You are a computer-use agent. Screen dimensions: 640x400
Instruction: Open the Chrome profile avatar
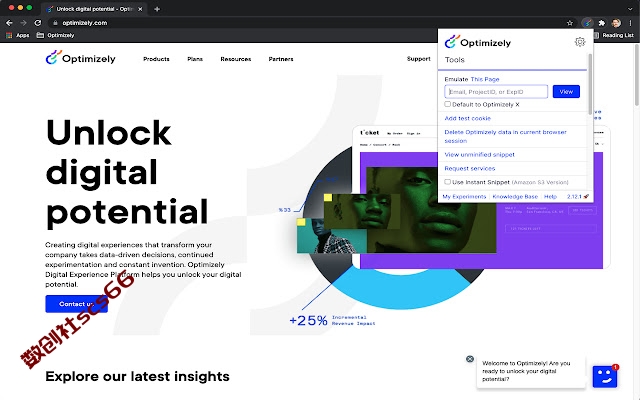pos(616,23)
